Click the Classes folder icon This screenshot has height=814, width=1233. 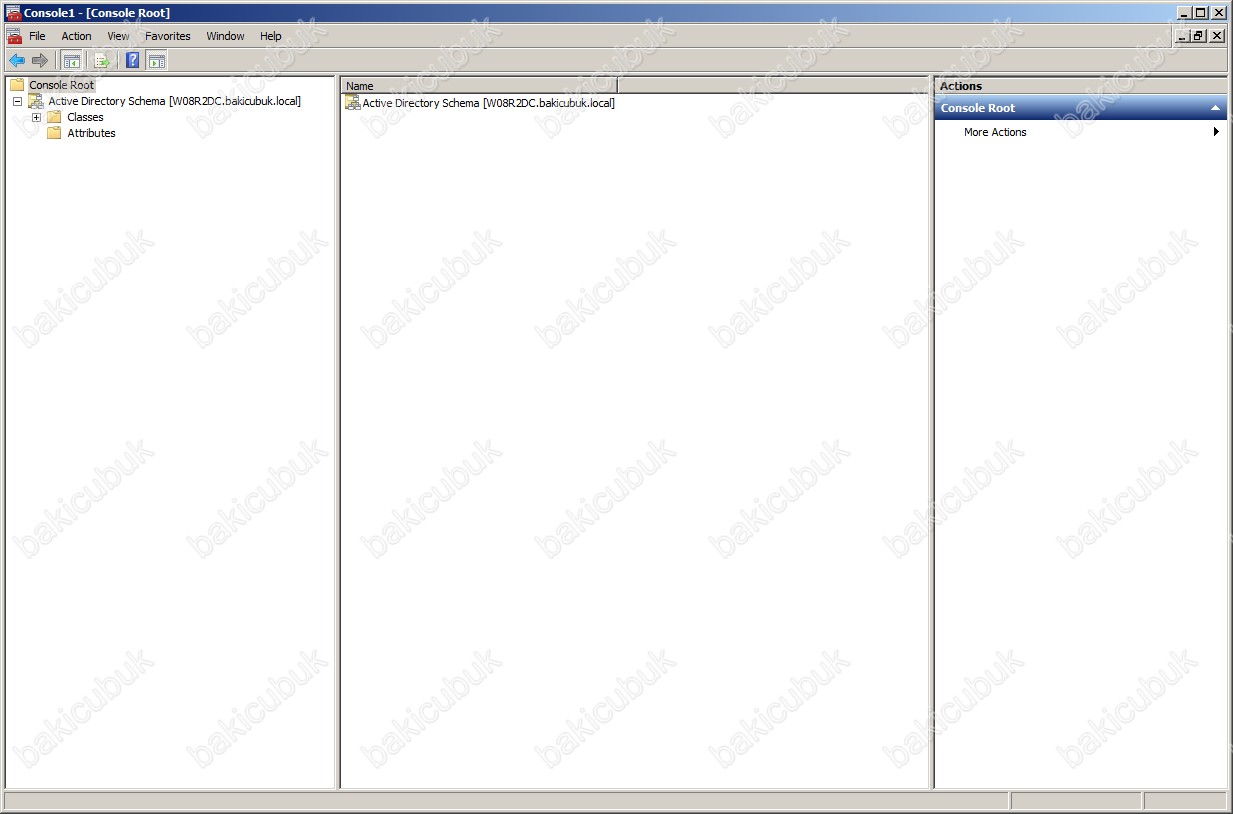click(55, 117)
